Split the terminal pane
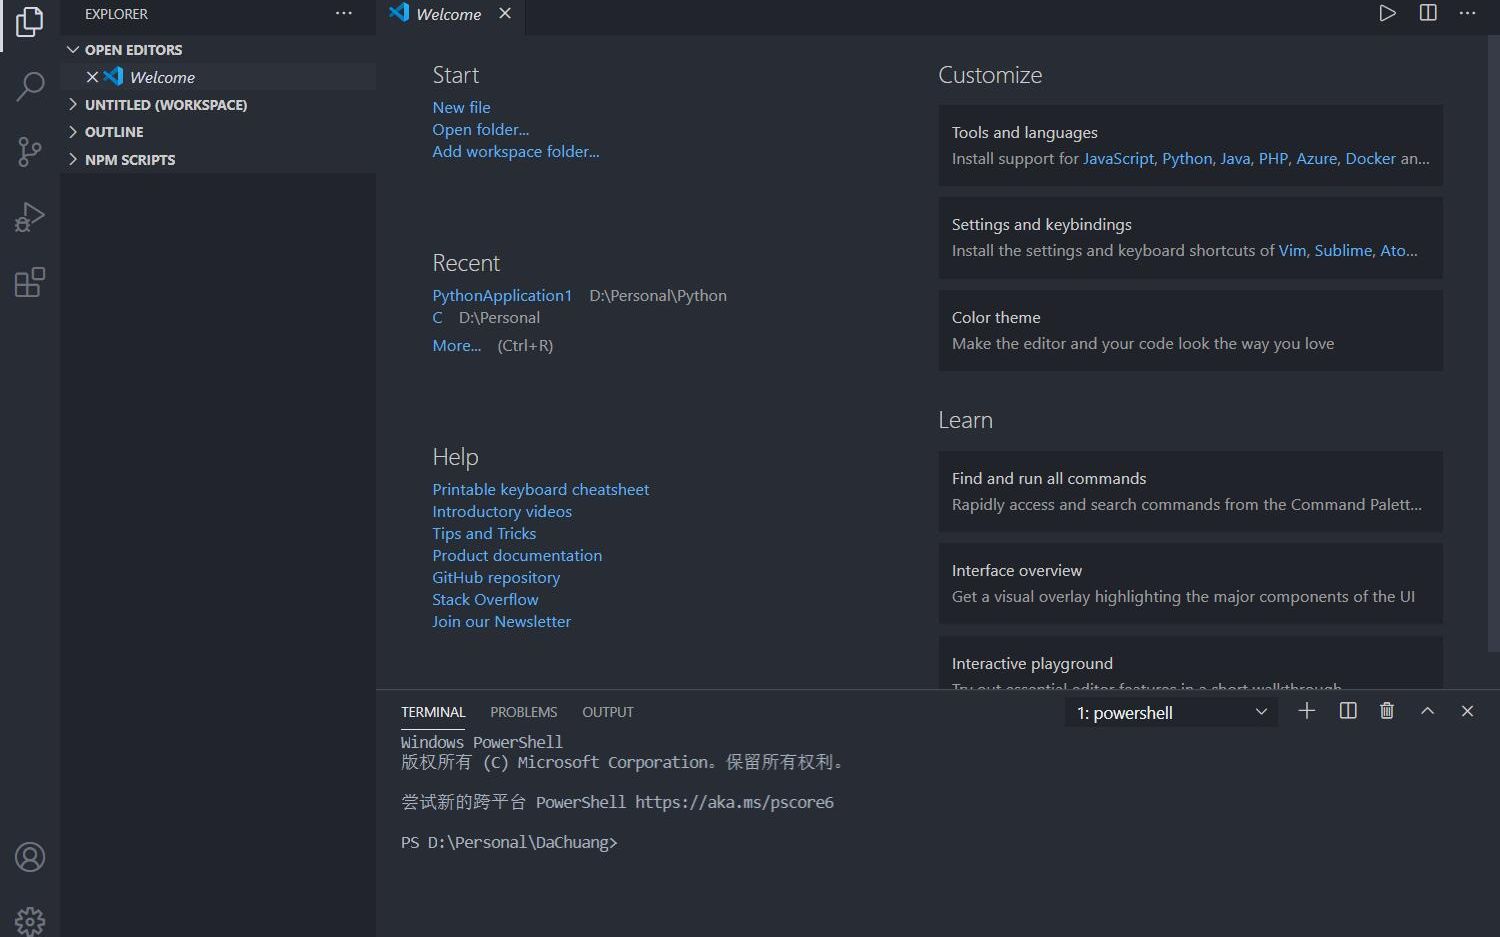Screen dimensions: 1500x937 1348,711
